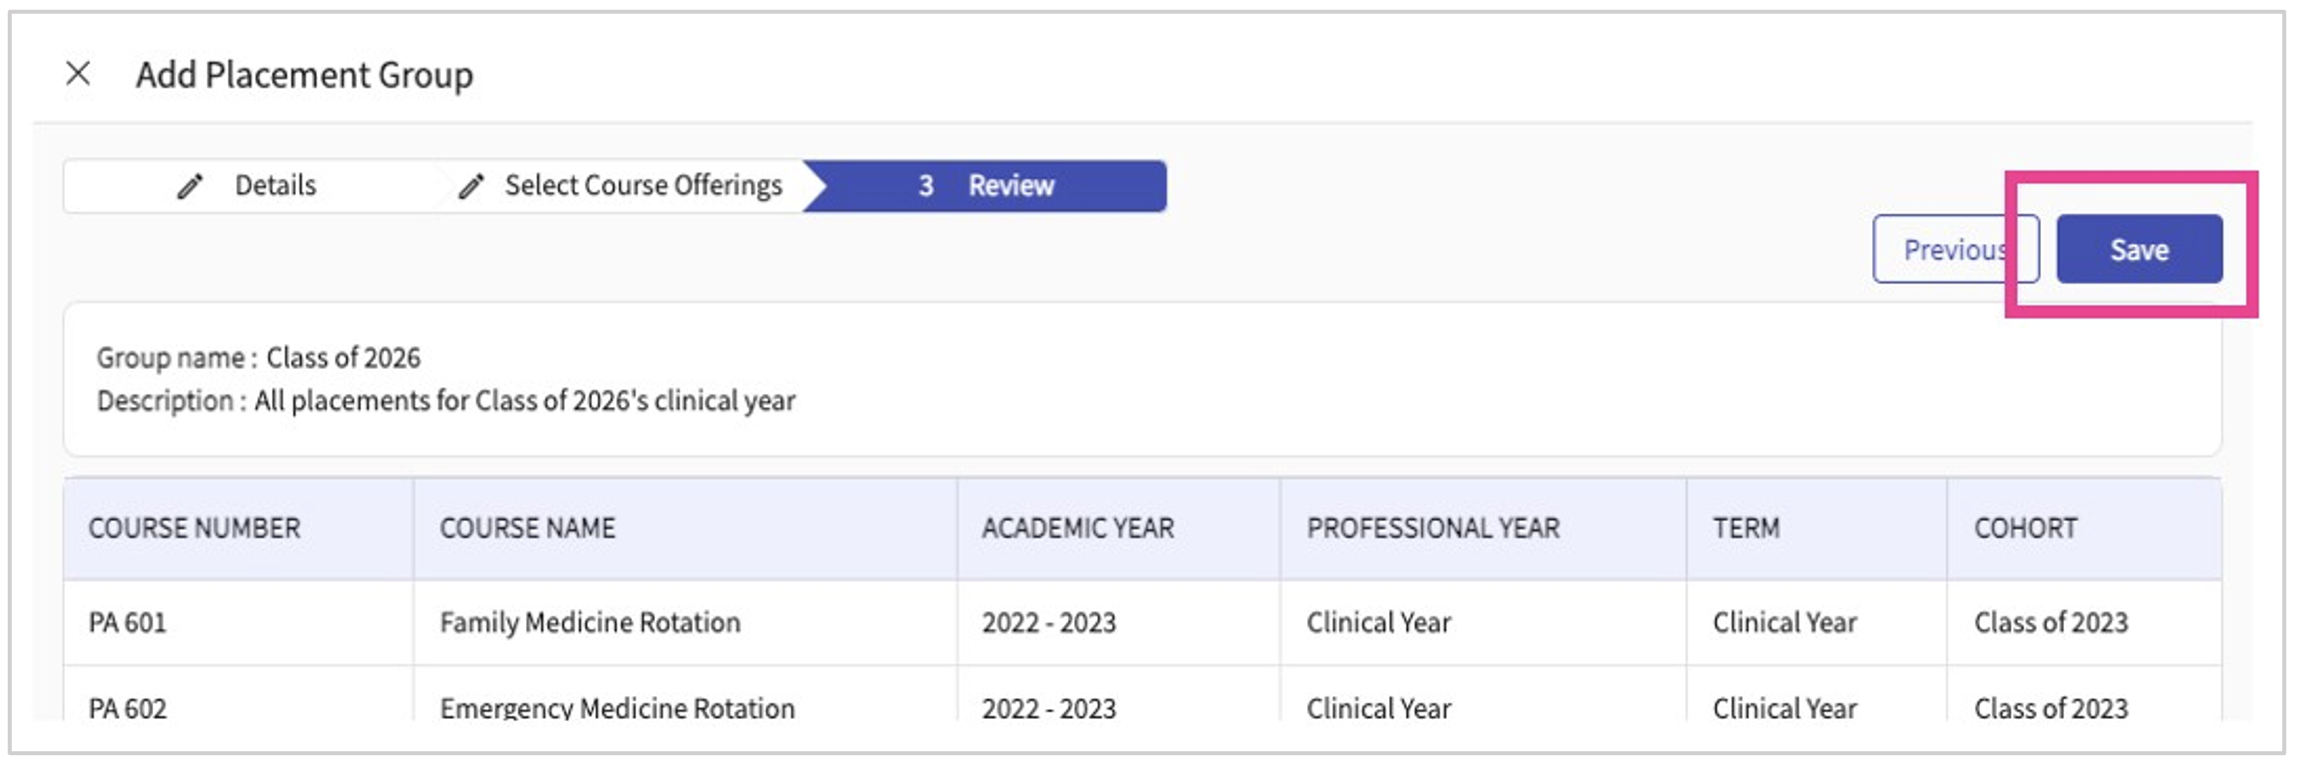Click the Family Medicine Rotation cell
Image resolution: width=2298 pixels, height=764 pixels.
[590, 623]
